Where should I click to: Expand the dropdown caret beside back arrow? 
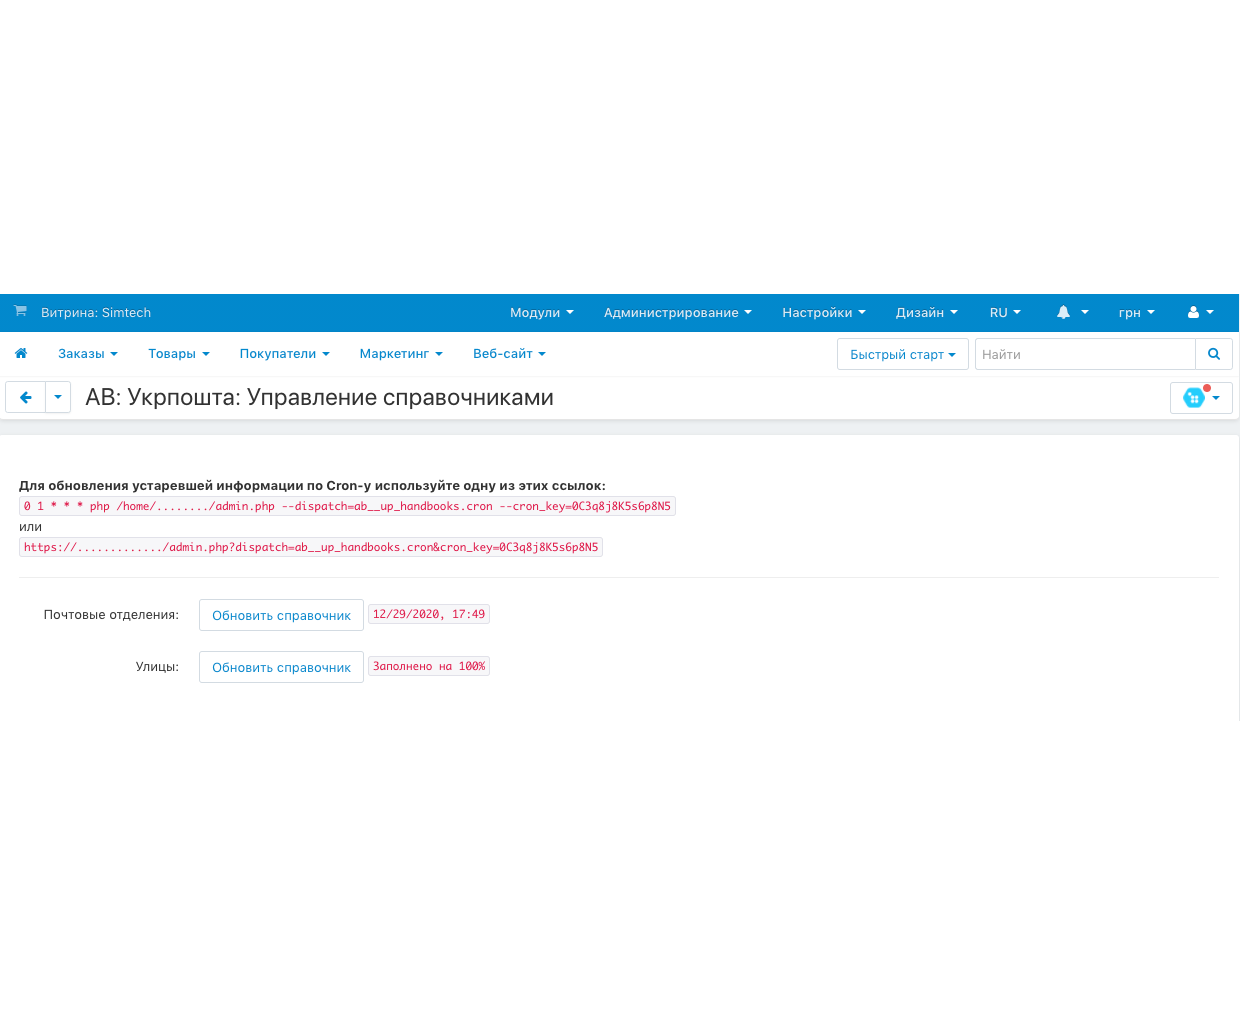(x=58, y=397)
